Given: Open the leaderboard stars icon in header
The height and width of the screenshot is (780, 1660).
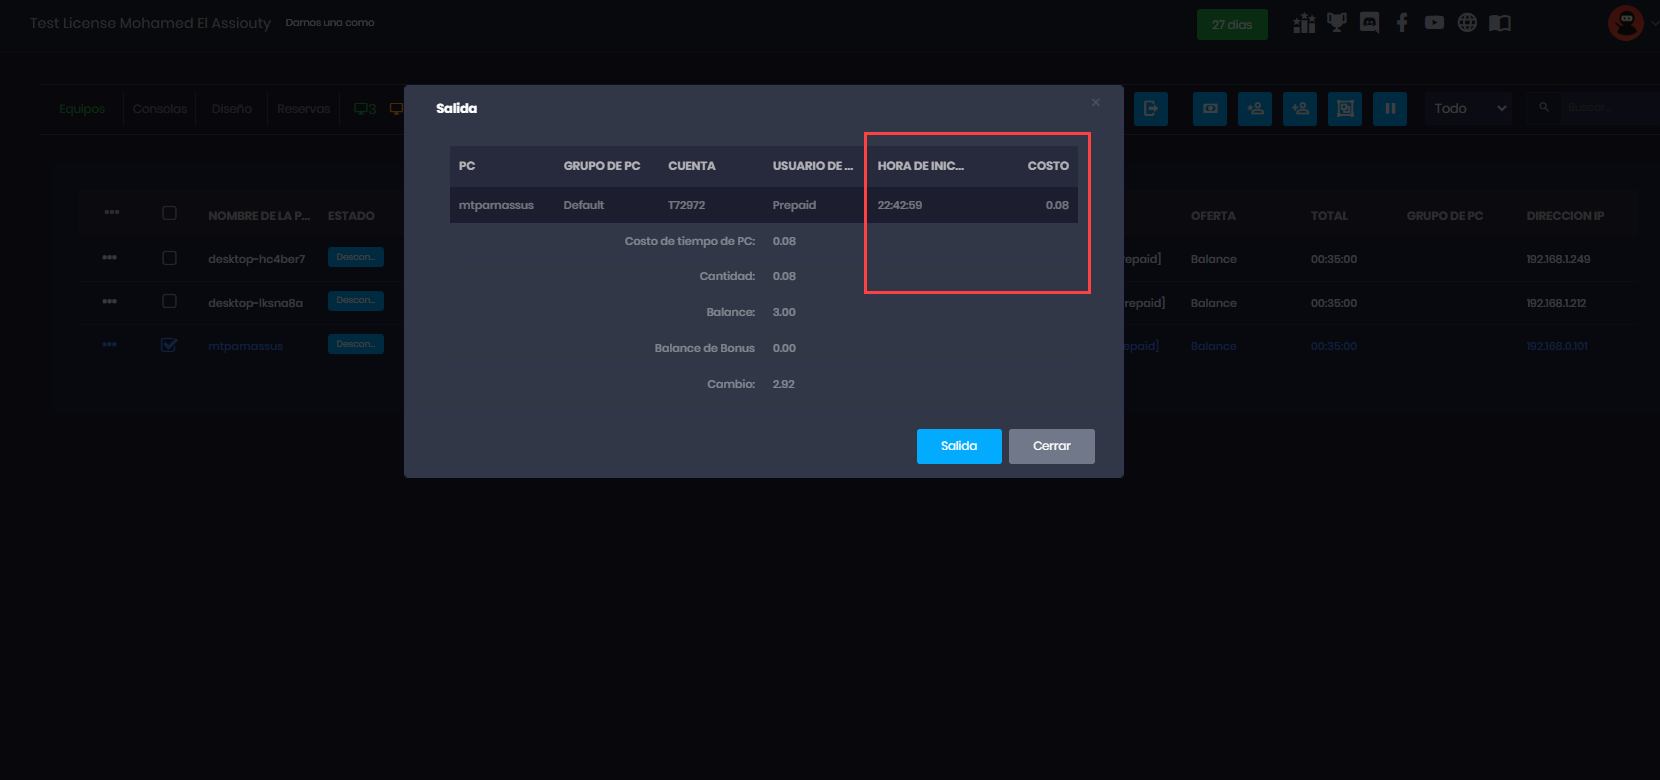Looking at the screenshot, I should 1304,23.
